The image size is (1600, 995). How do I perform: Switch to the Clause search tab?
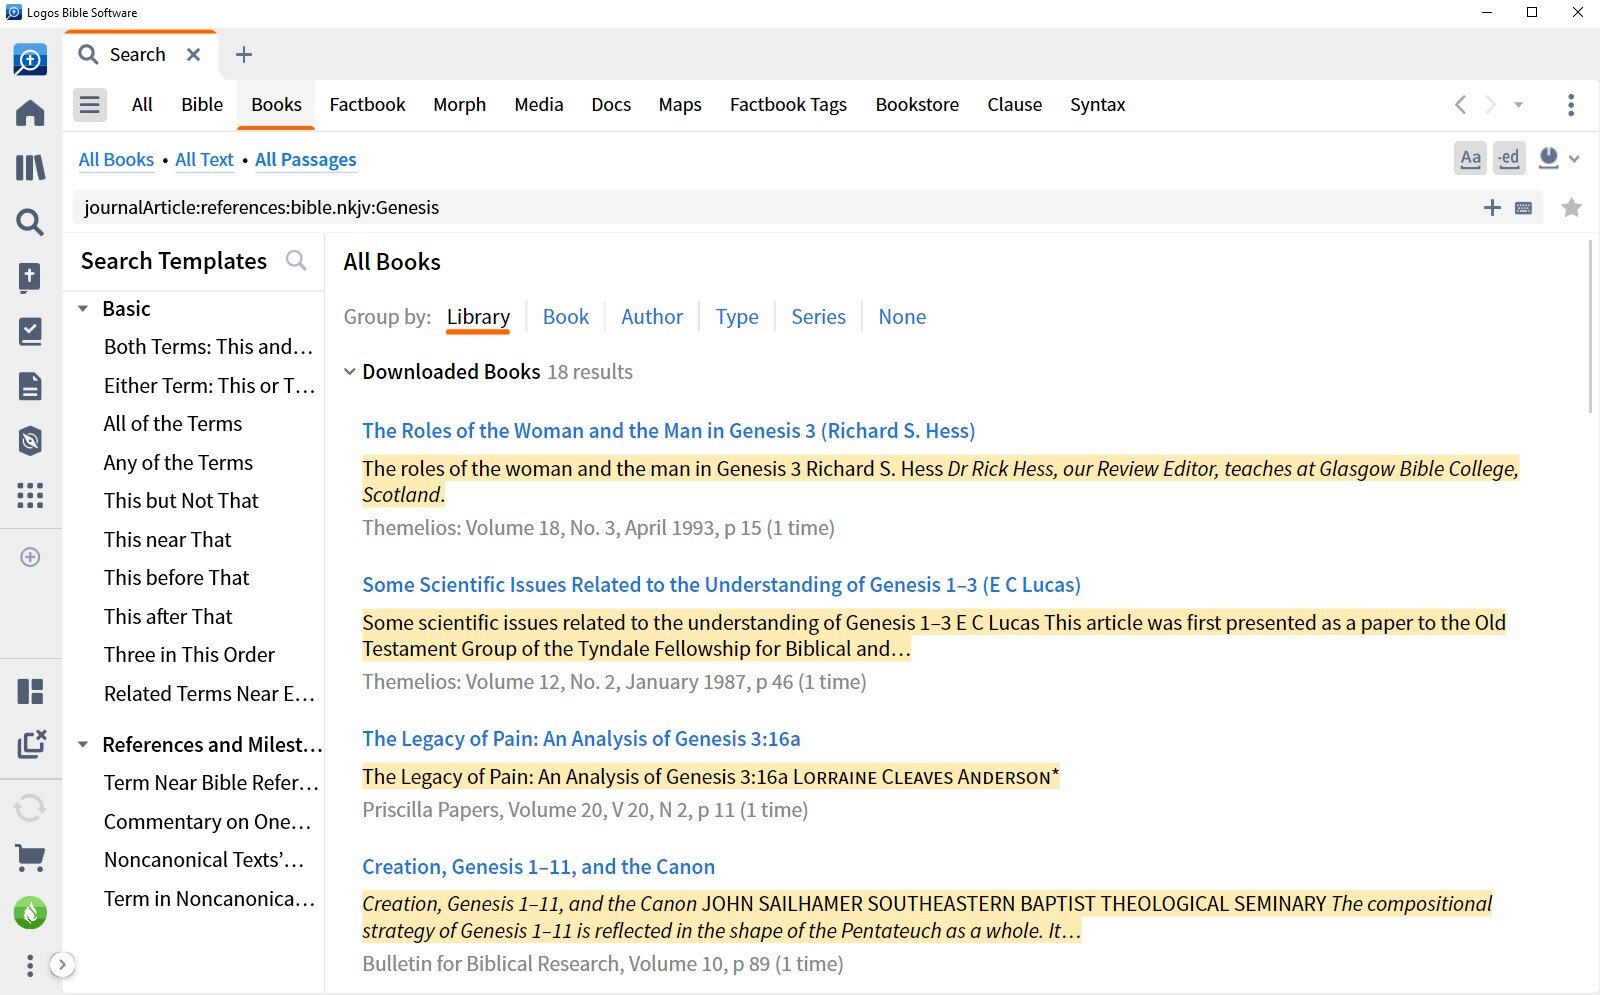point(1014,104)
